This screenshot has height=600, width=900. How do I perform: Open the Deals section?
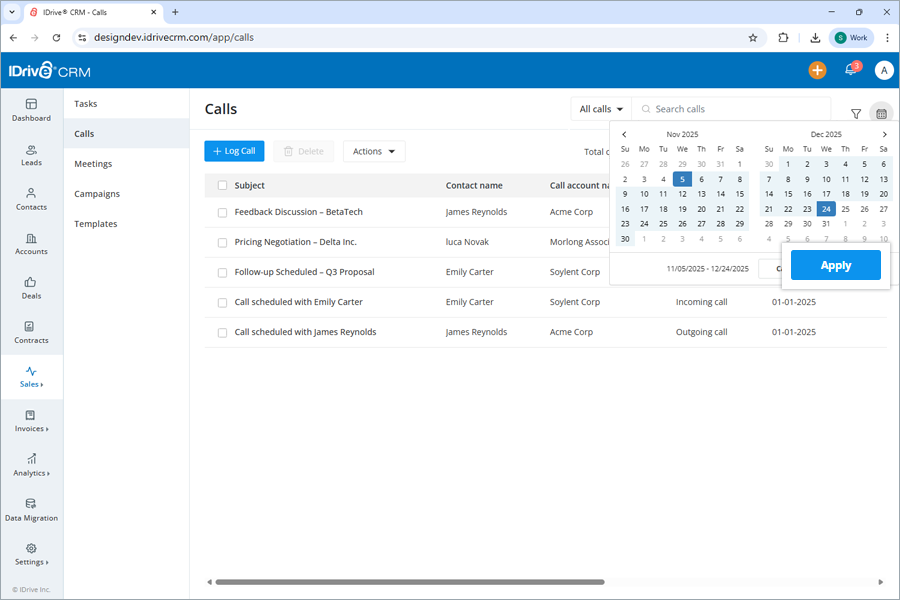point(31,289)
